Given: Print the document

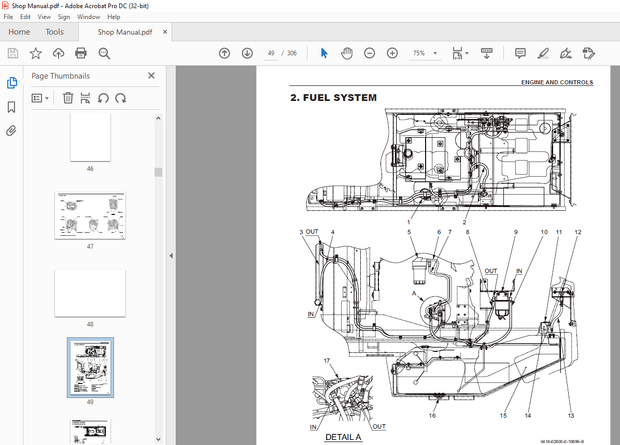Looking at the screenshot, I should (x=81, y=53).
